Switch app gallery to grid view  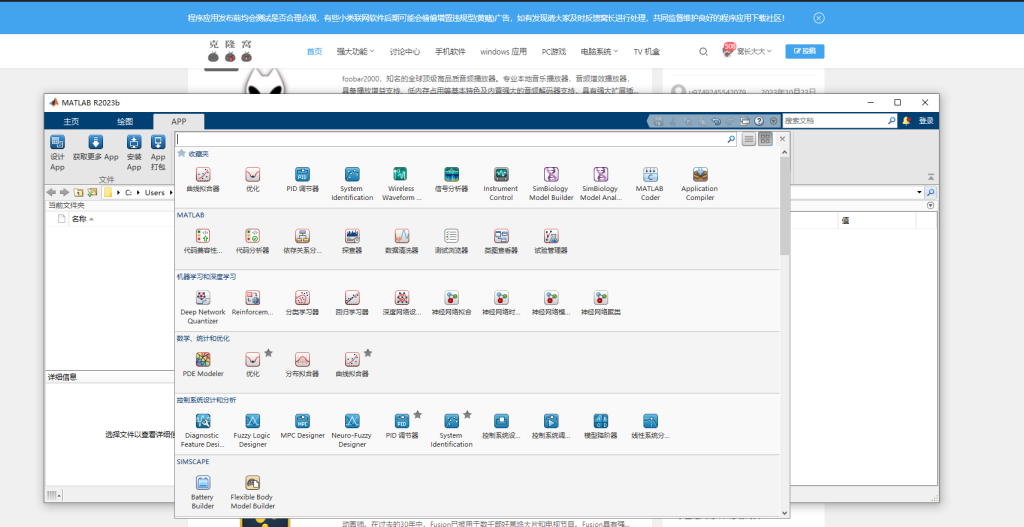pos(765,139)
